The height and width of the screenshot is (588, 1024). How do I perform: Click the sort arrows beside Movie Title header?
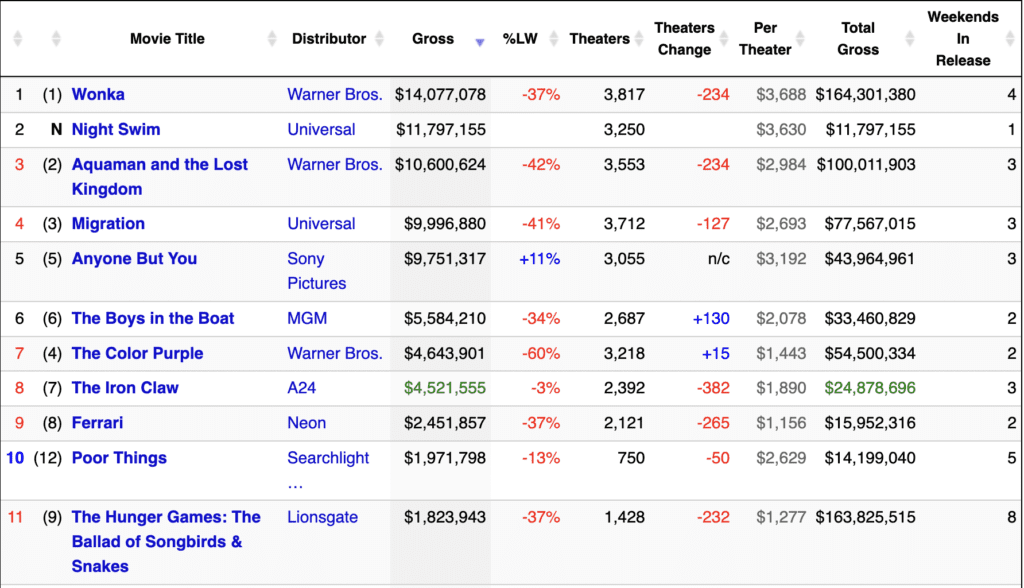click(272, 39)
